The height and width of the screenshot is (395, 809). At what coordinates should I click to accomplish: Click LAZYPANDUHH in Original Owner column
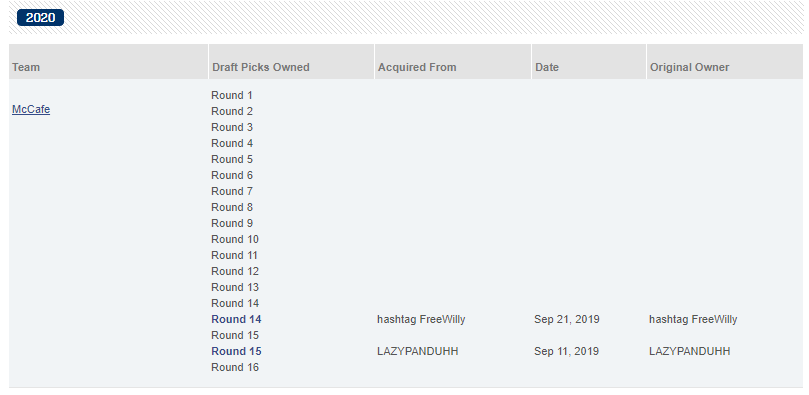(x=689, y=351)
